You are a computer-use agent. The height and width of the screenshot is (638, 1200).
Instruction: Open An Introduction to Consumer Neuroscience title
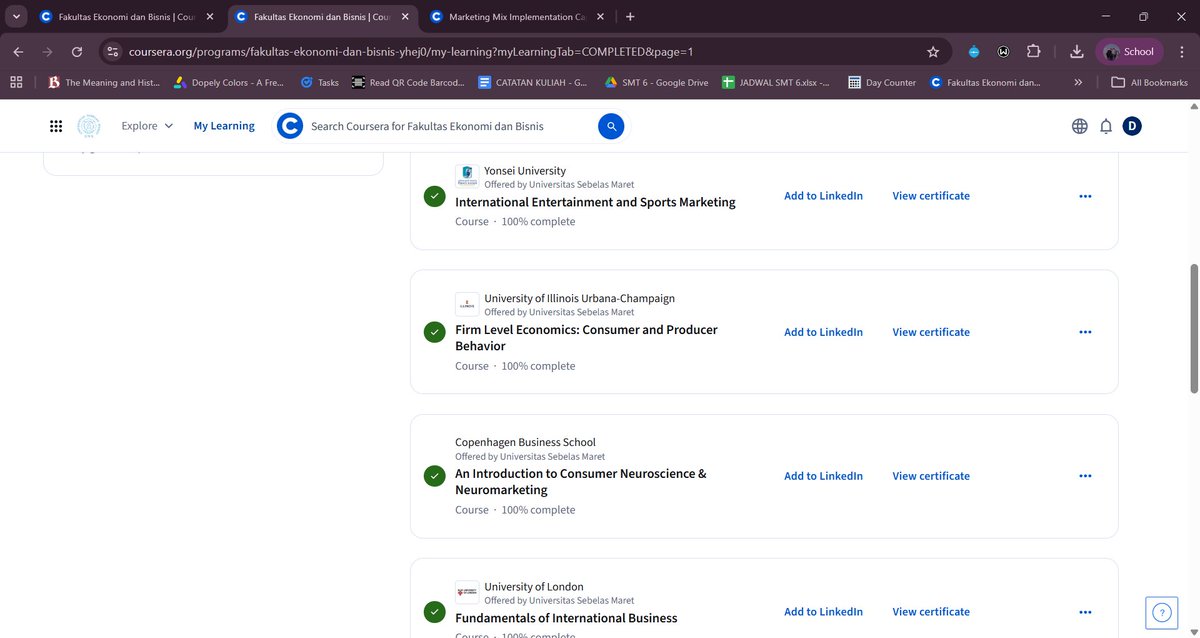coord(581,482)
